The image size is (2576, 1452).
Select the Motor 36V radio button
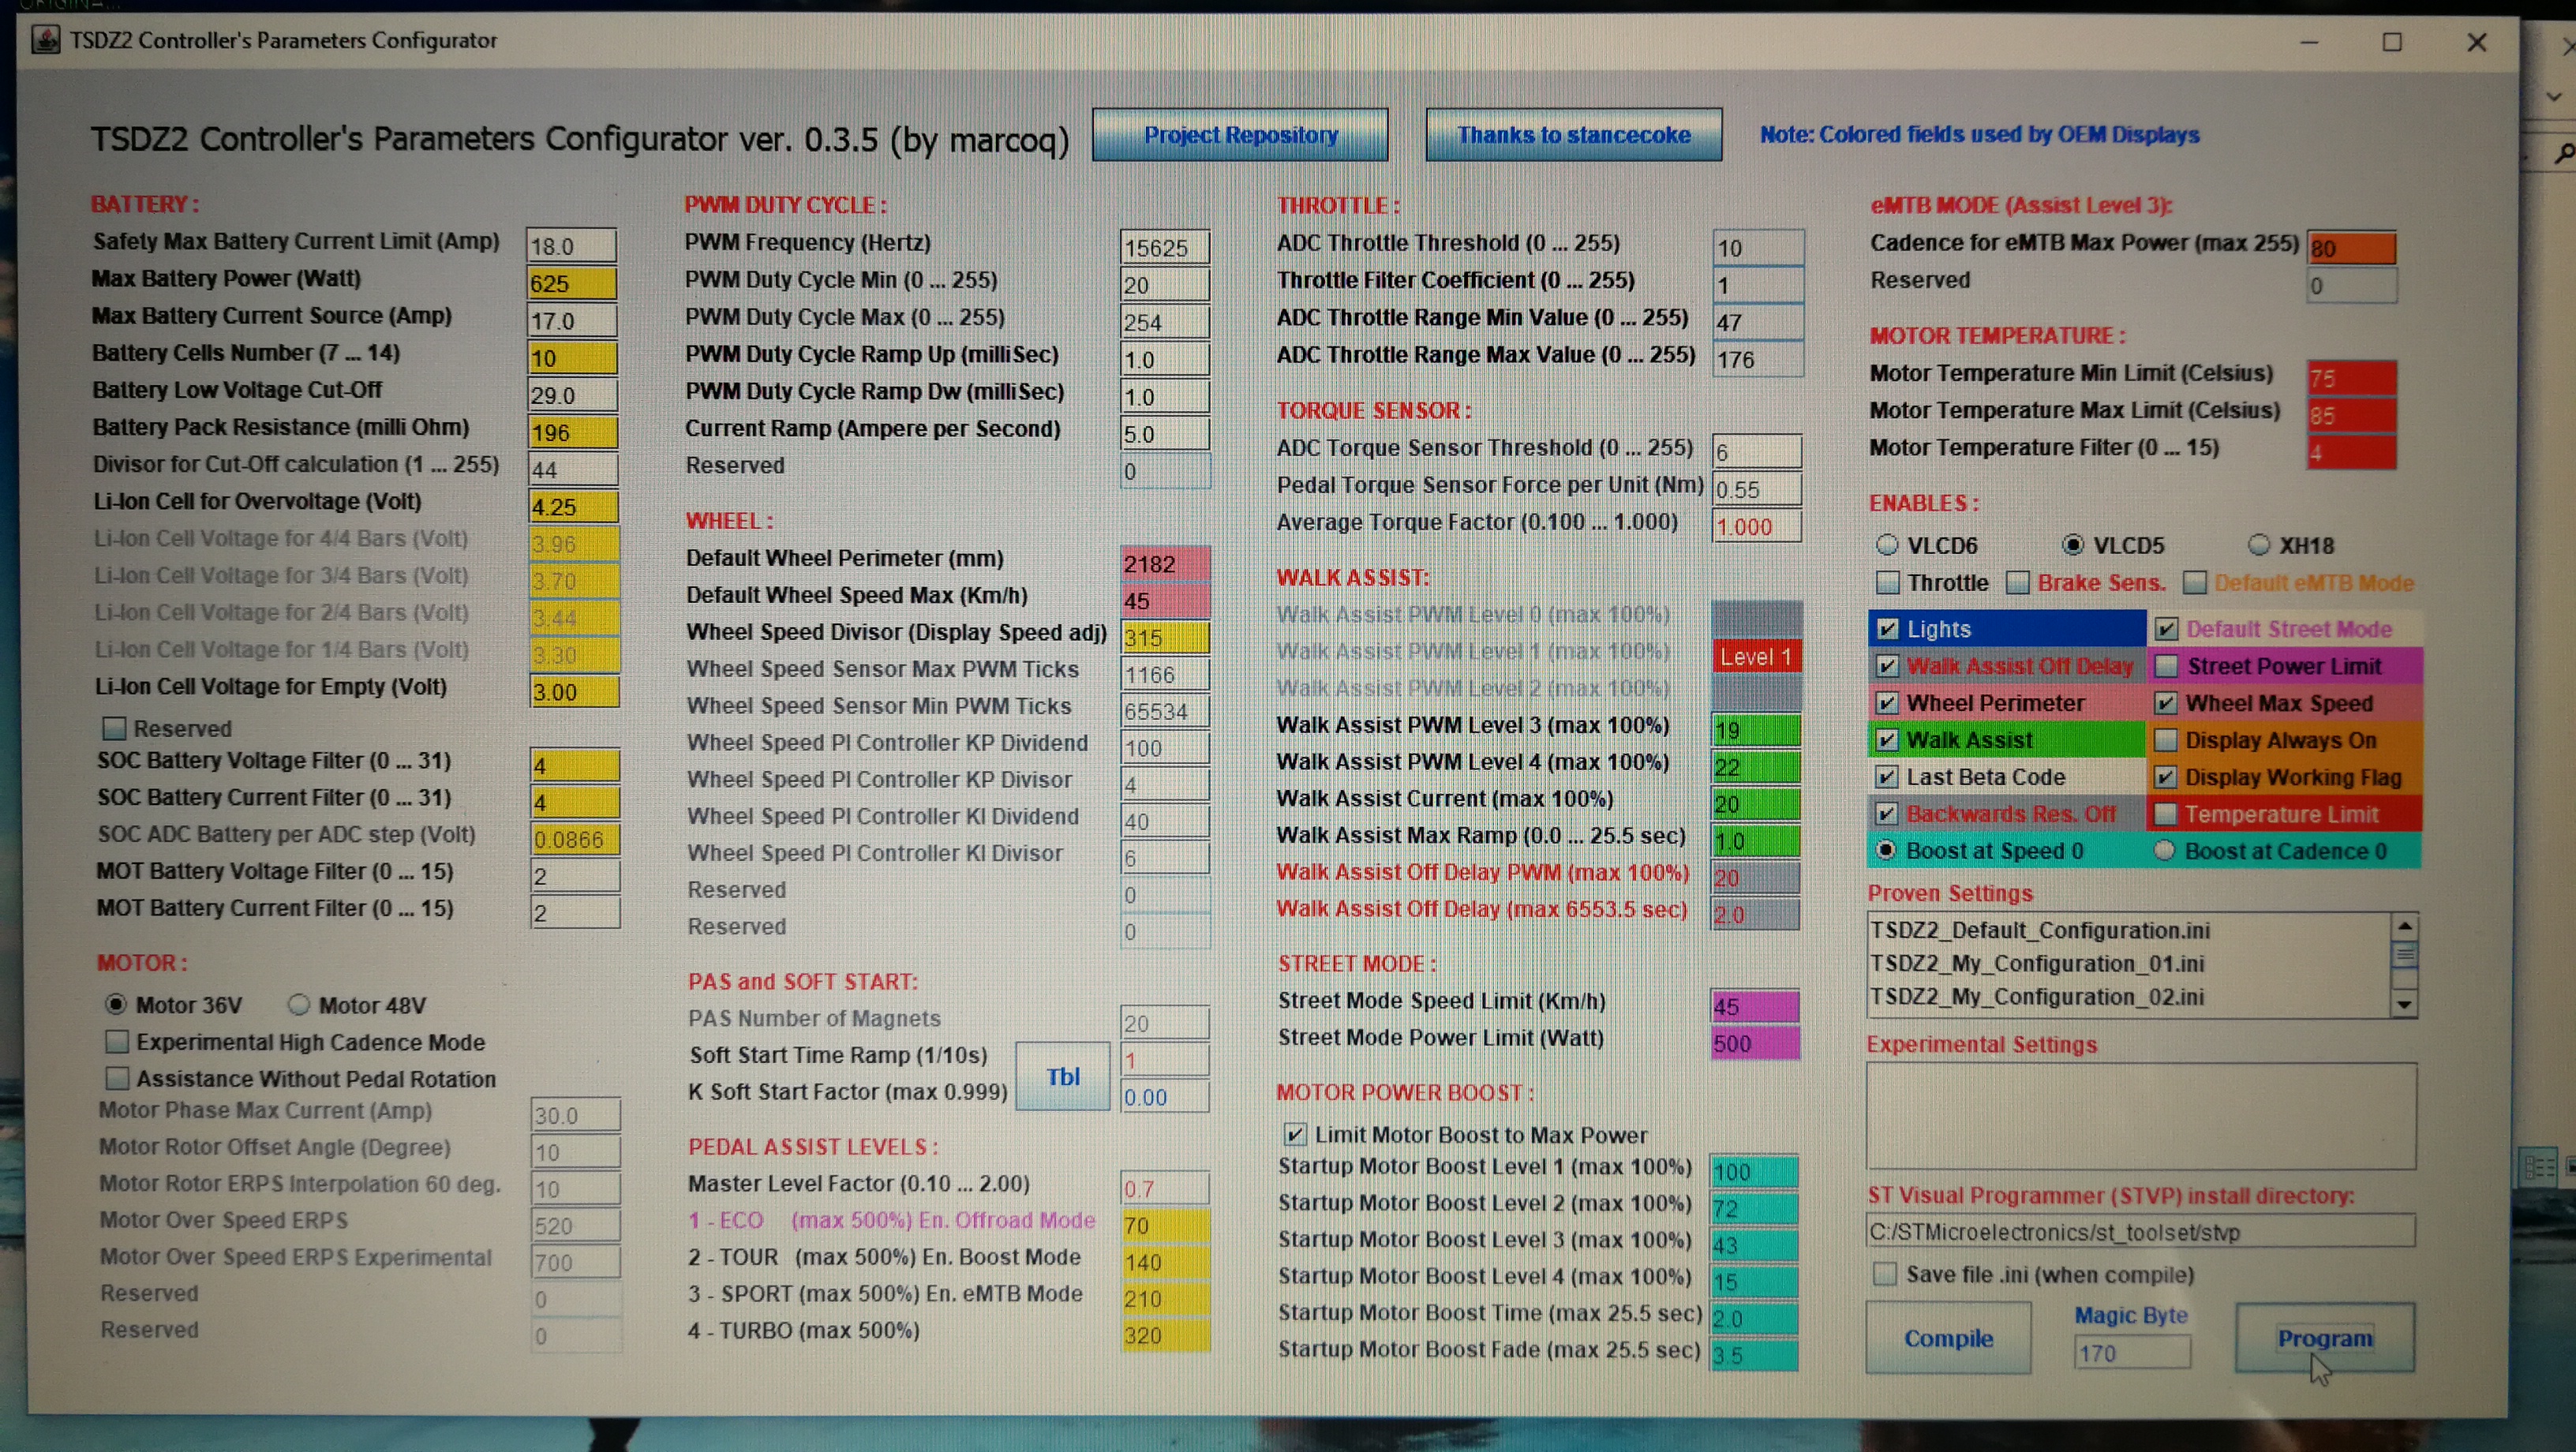[116, 1004]
